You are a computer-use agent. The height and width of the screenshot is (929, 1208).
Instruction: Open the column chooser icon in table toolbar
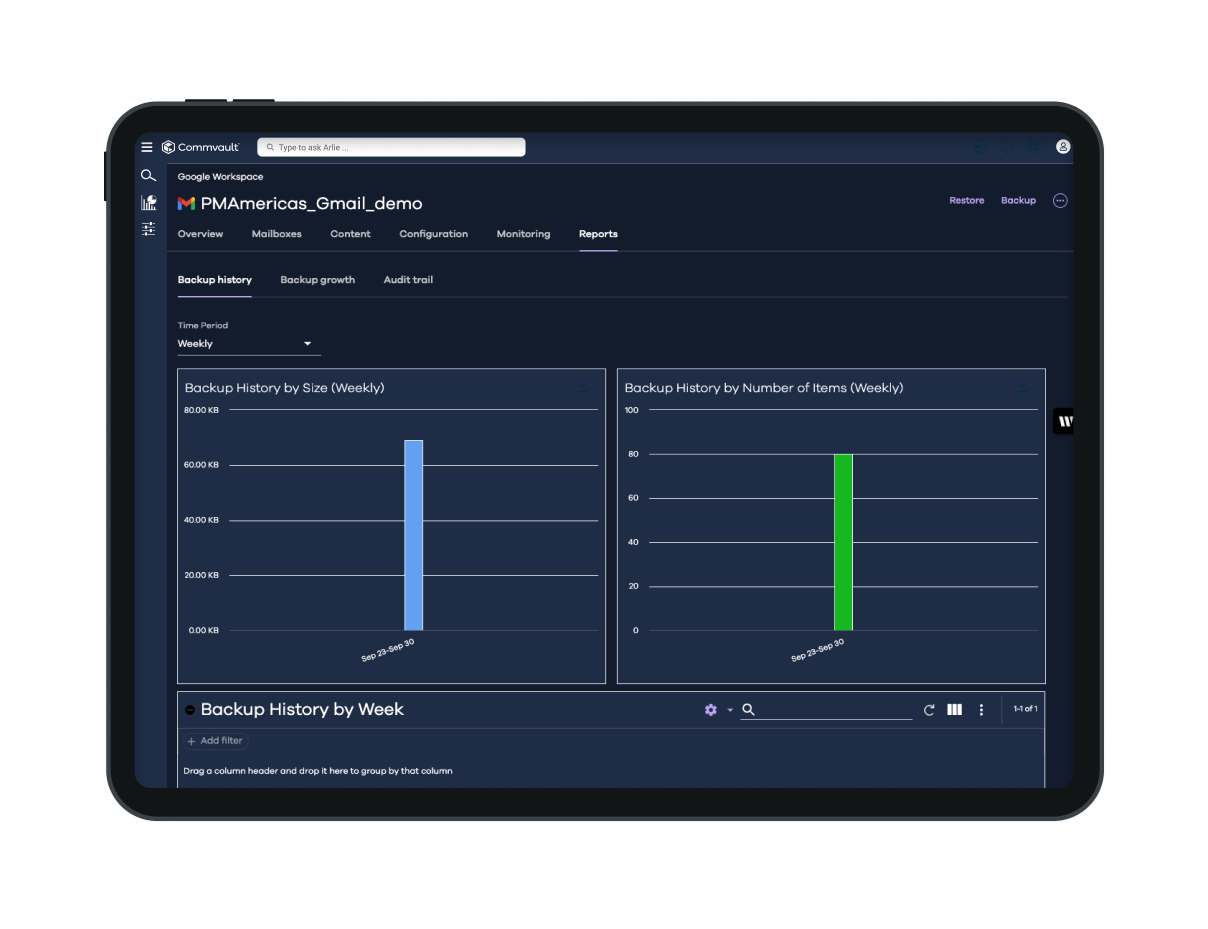(955, 710)
